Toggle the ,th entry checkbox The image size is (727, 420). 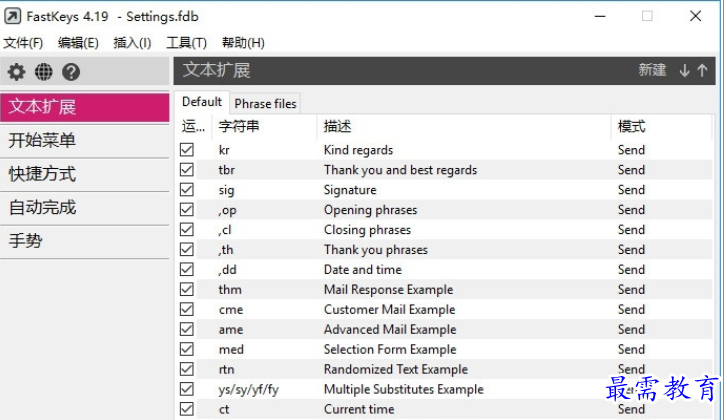(x=187, y=249)
